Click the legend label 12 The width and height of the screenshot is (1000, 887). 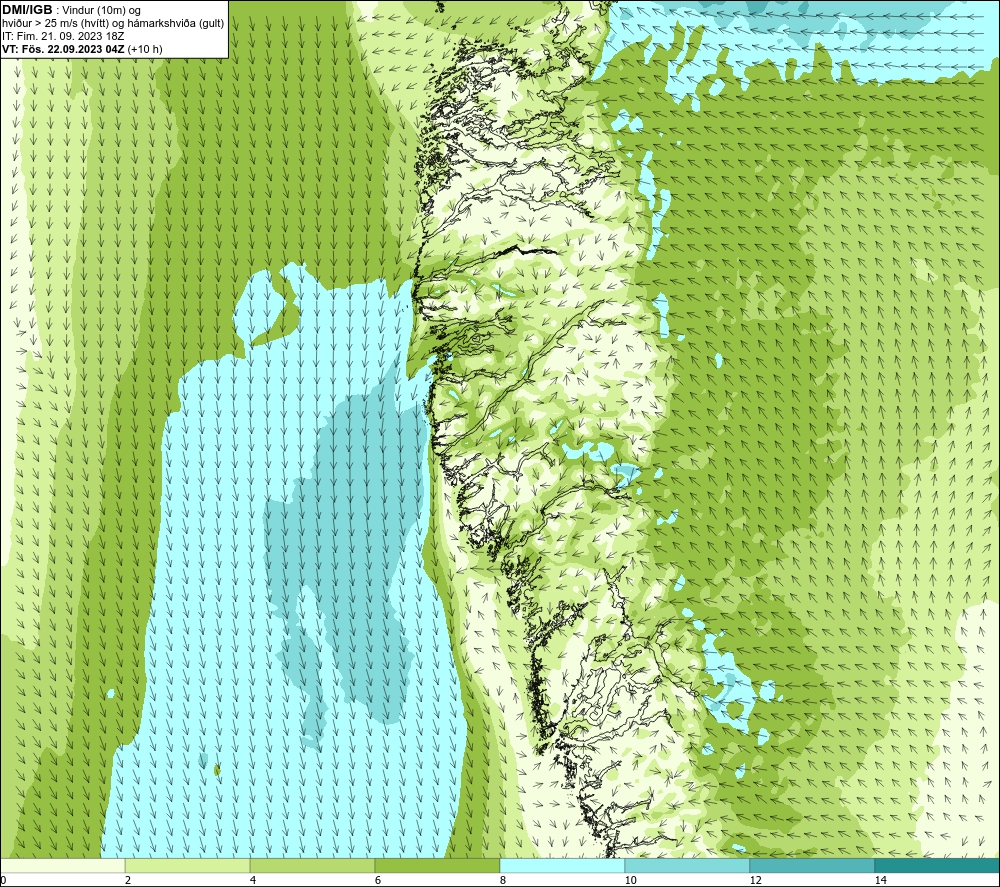(x=755, y=881)
